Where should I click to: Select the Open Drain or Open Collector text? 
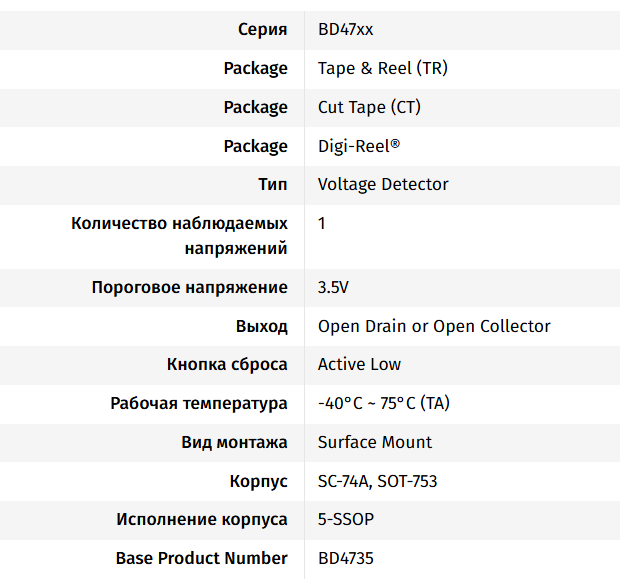(434, 327)
